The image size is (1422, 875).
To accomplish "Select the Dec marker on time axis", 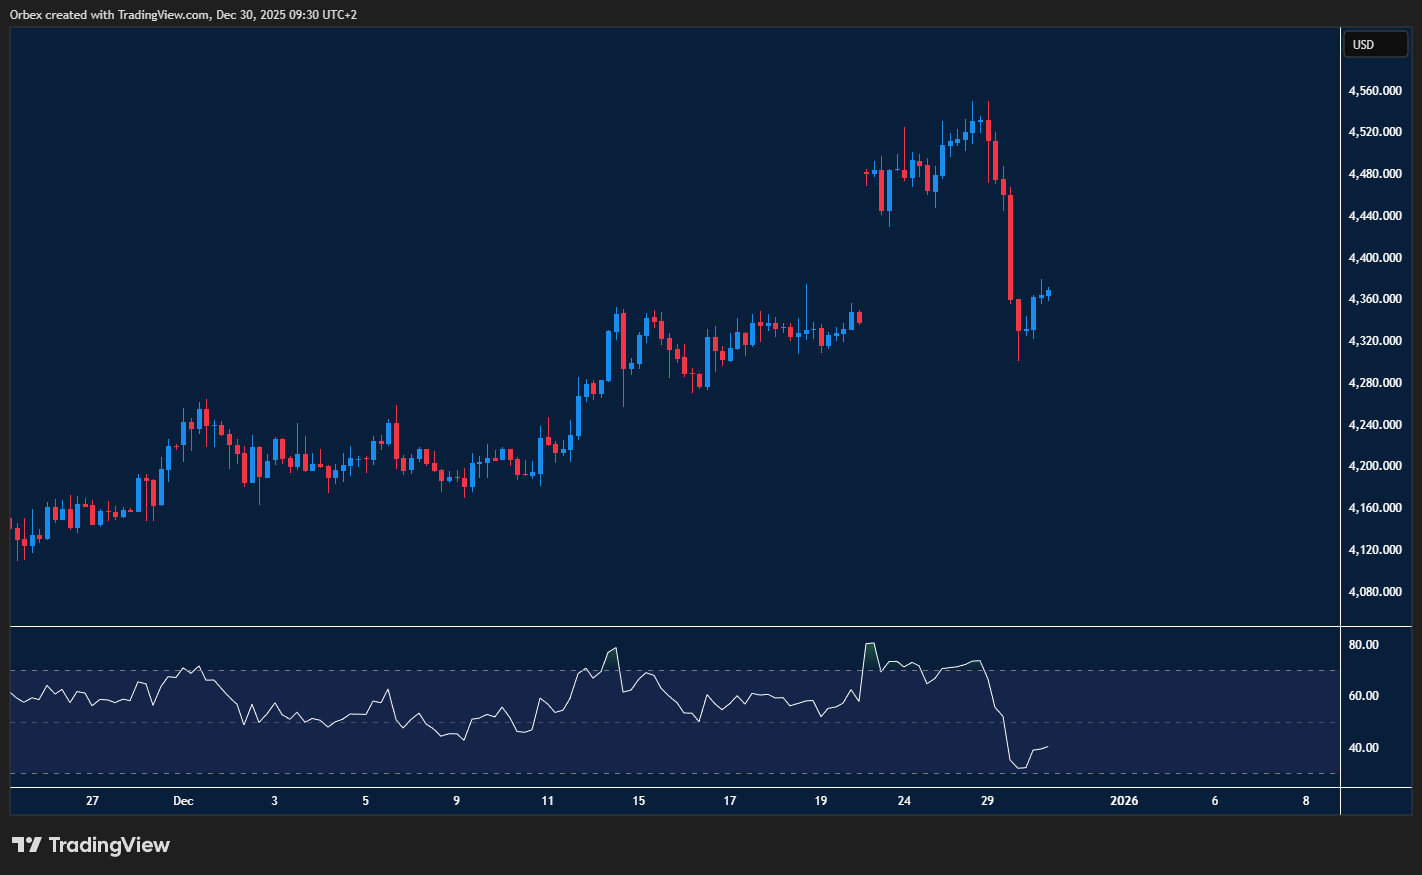I will [183, 801].
